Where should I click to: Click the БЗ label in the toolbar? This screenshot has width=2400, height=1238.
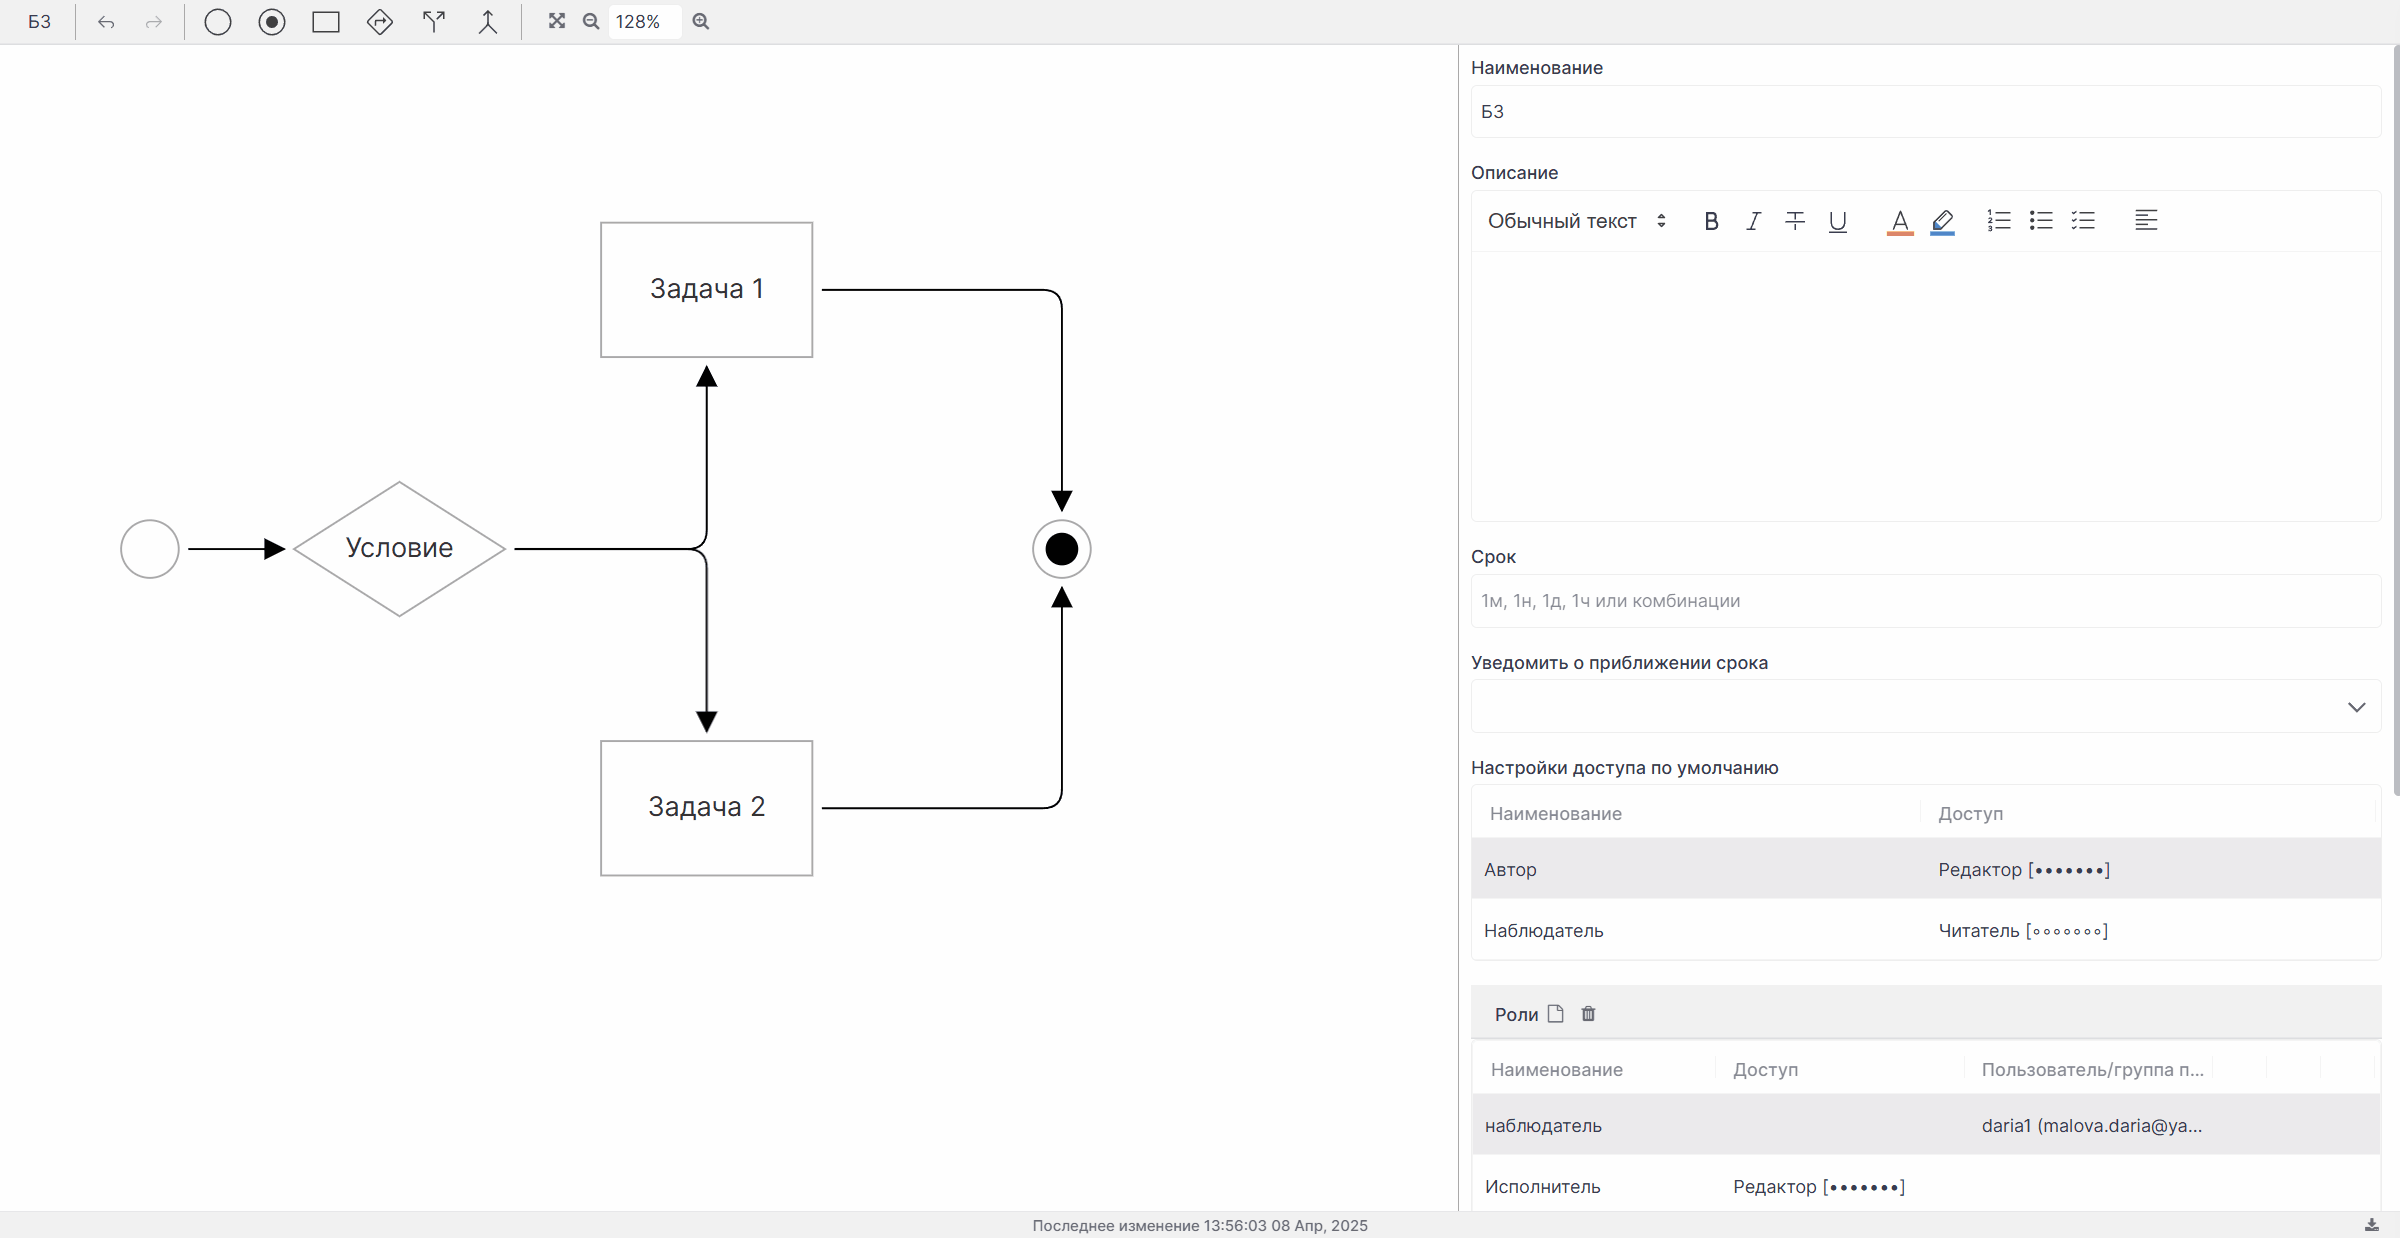click(x=40, y=22)
